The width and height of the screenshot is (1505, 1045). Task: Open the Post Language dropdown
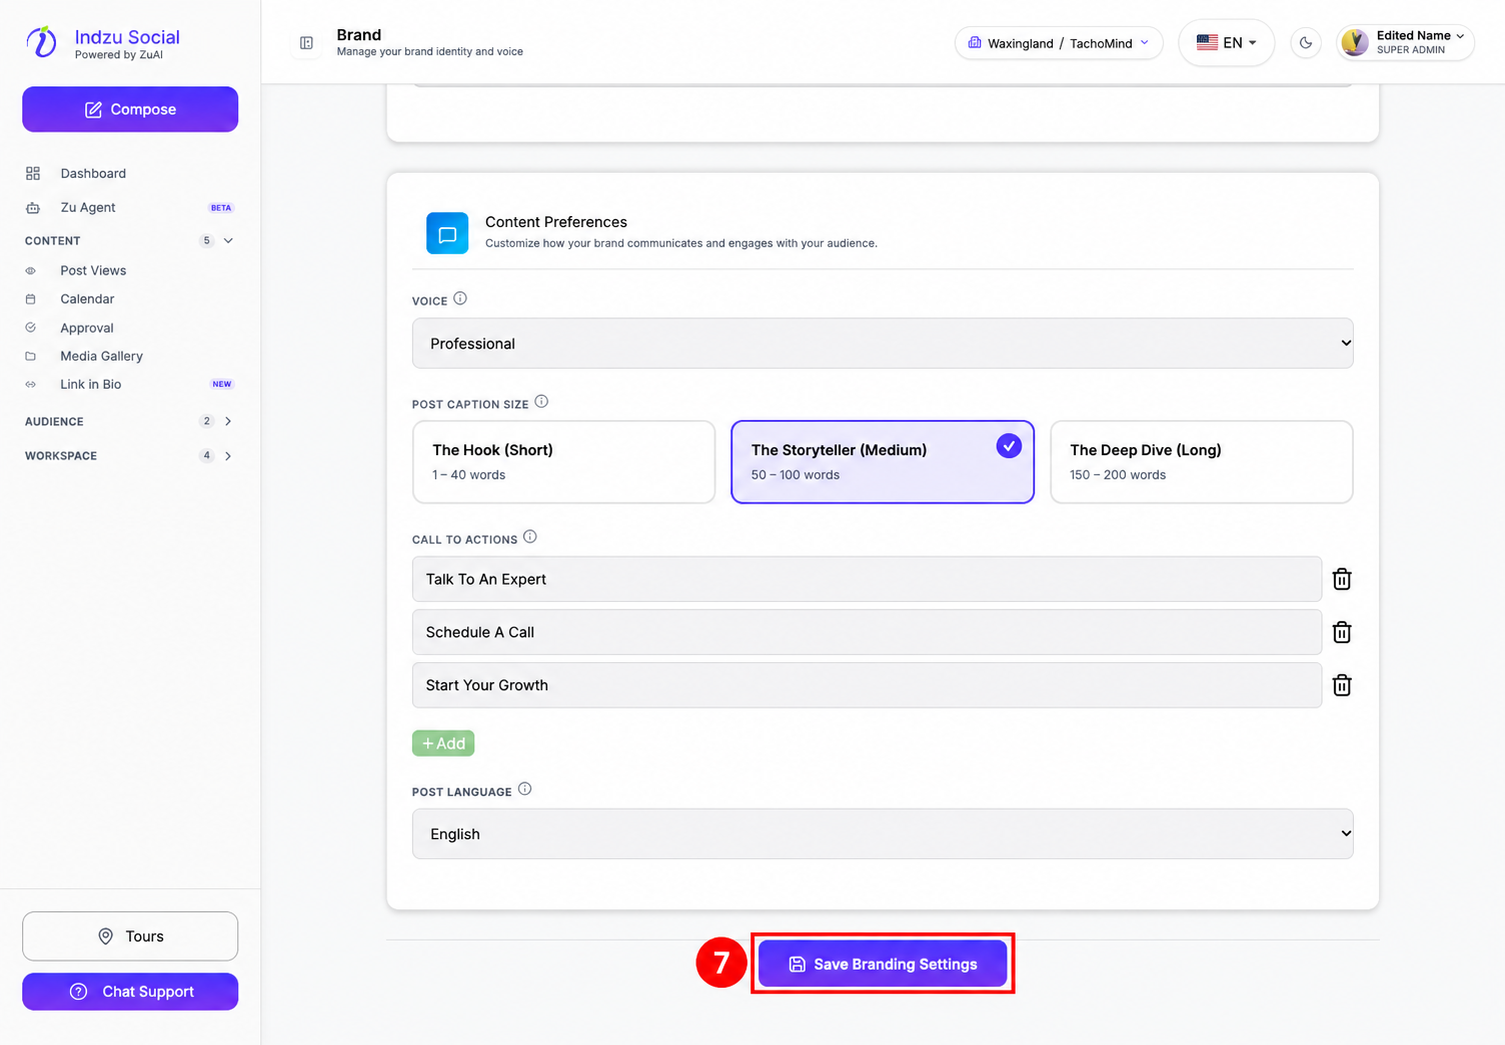883,834
